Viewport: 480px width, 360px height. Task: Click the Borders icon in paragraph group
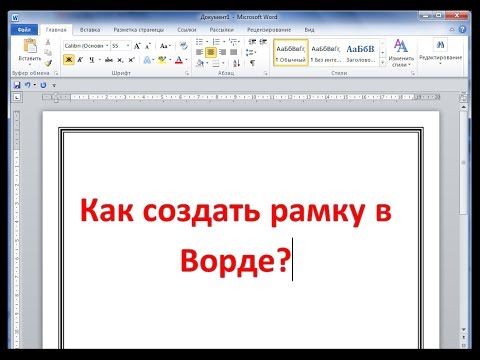[x=216, y=63]
